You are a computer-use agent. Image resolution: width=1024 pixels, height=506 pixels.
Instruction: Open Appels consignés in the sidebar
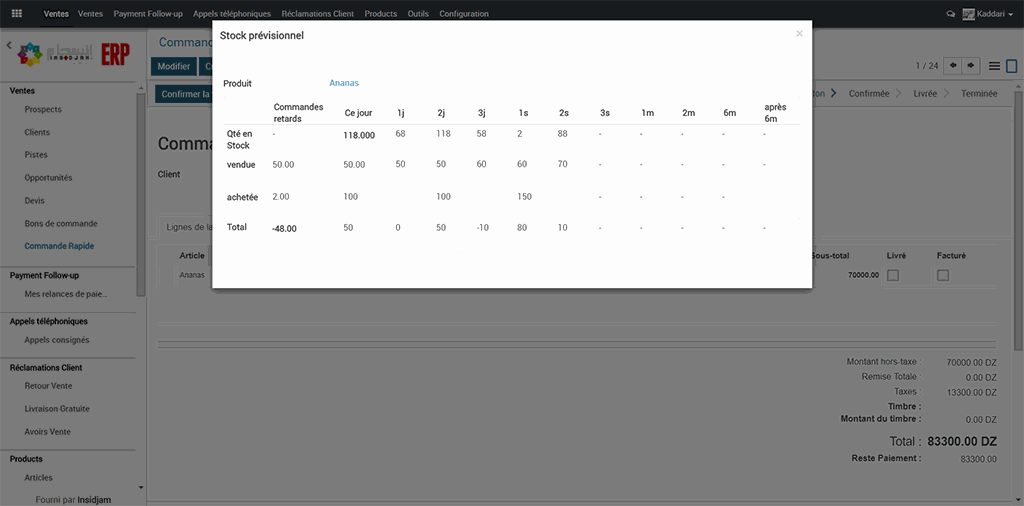click(x=57, y=340)
